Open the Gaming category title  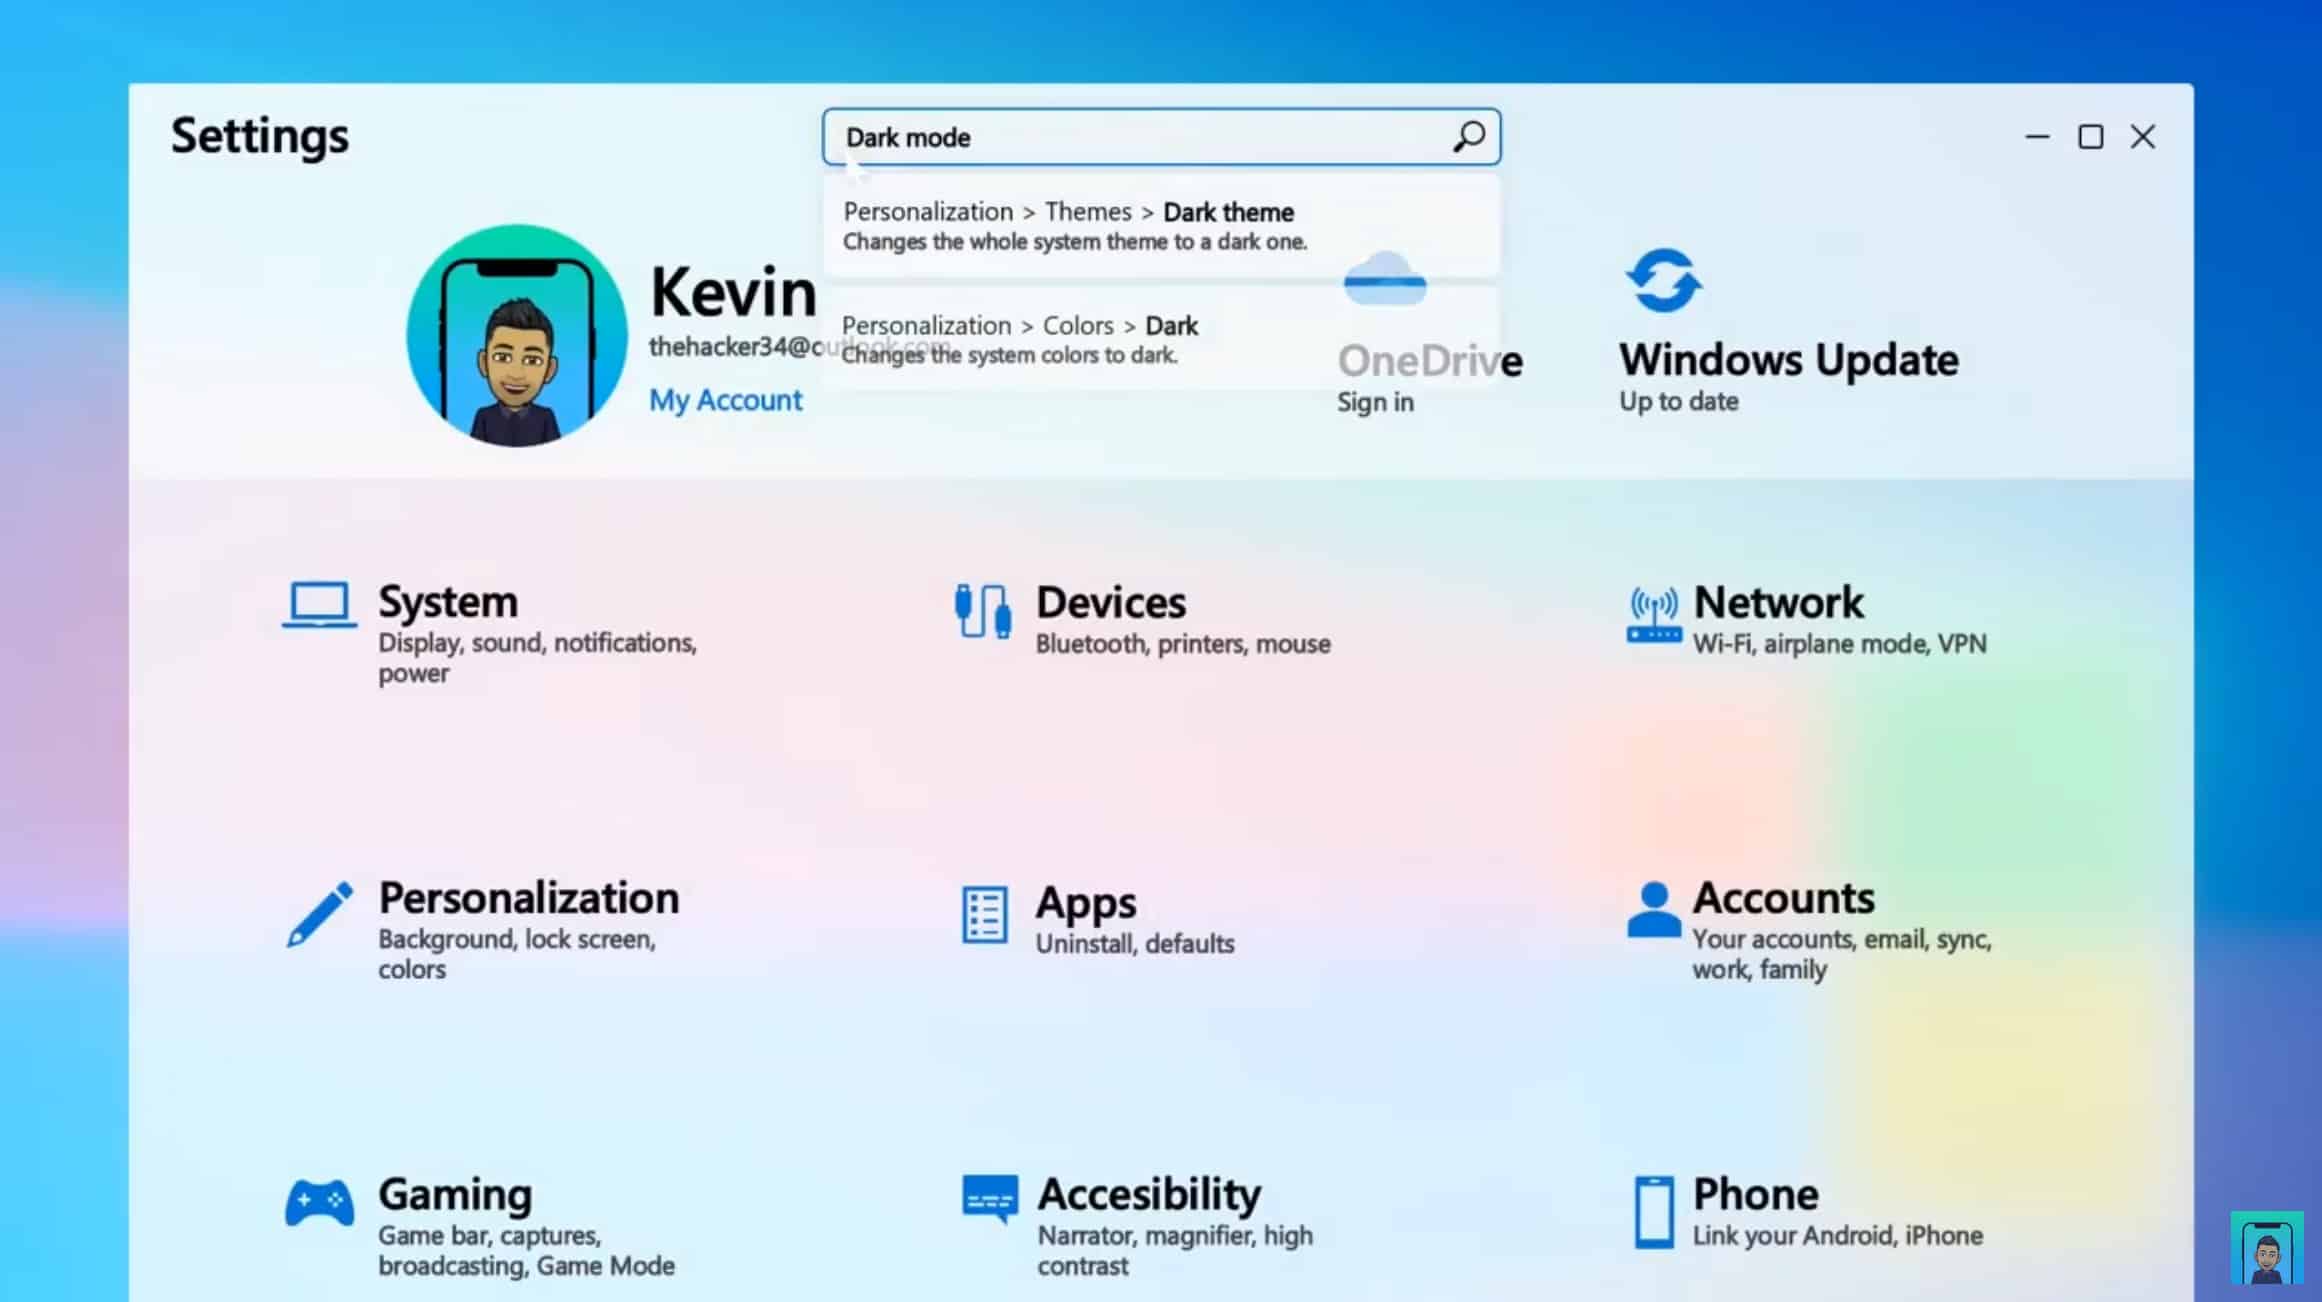(455, 1195)
